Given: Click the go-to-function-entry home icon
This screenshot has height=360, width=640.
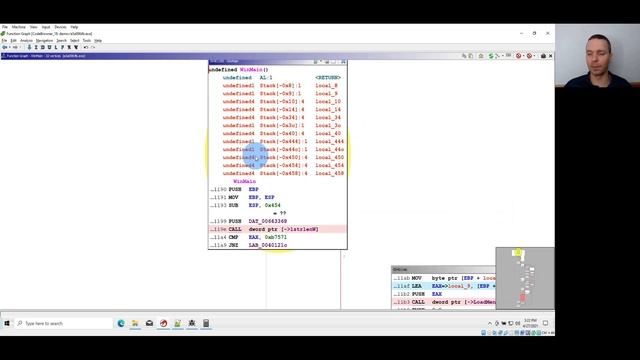Looking at the screenshot, I should 481,56.
